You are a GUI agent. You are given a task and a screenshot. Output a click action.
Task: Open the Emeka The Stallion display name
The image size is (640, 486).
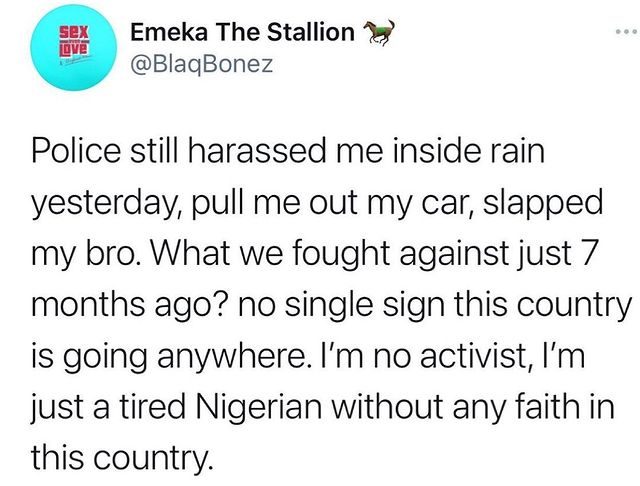[243, 33]
